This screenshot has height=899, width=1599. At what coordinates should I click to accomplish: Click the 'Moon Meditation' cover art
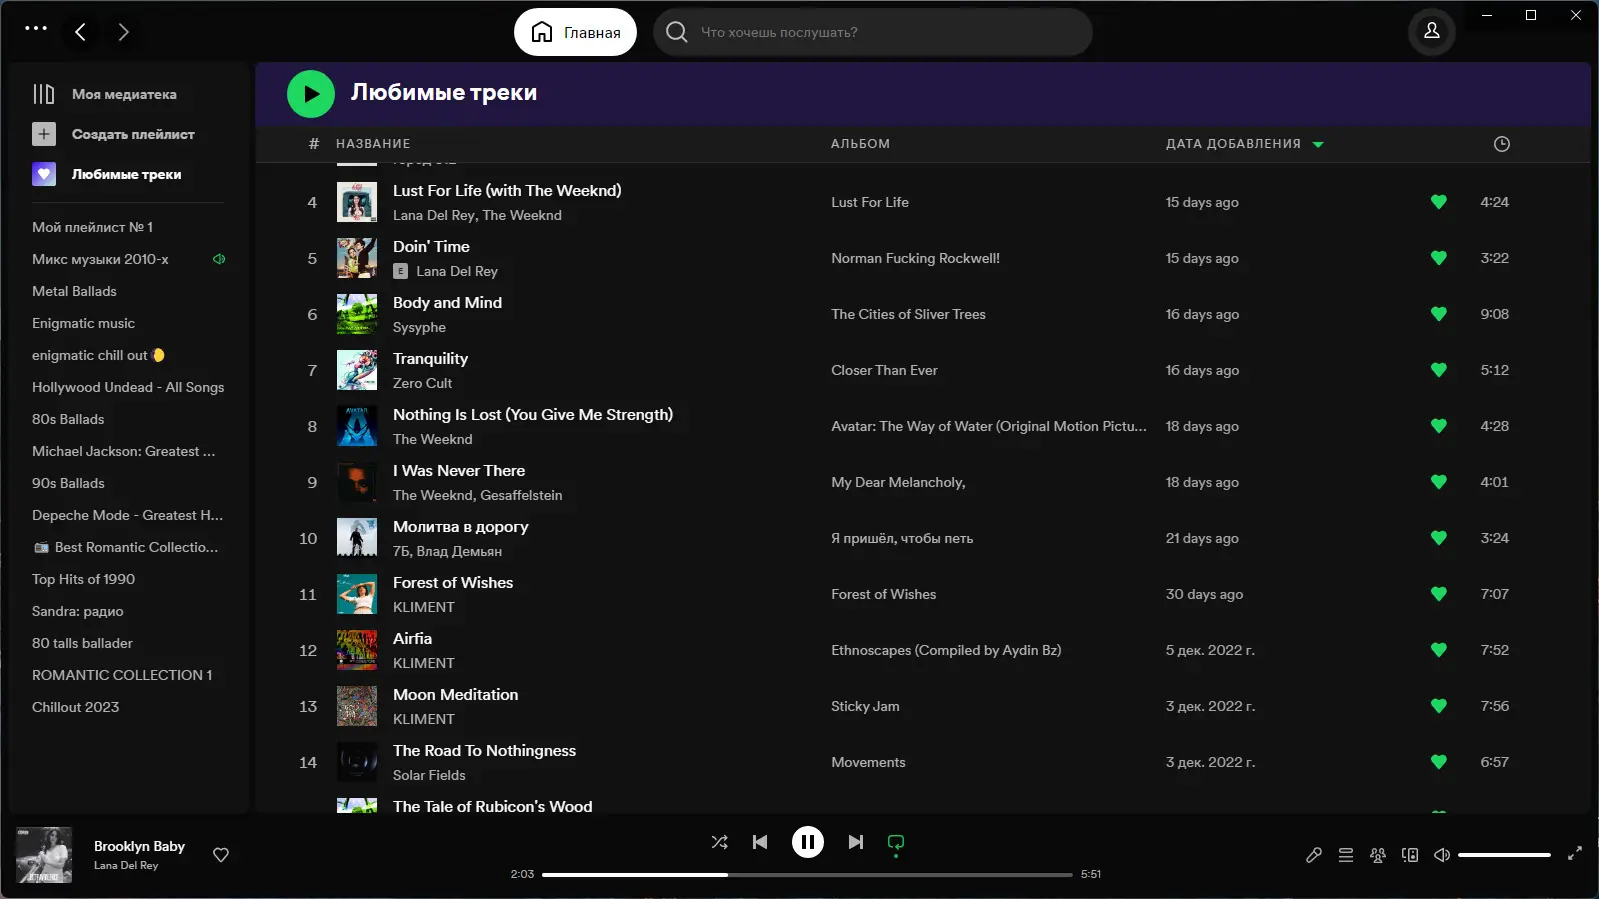[x=357, y=706]
